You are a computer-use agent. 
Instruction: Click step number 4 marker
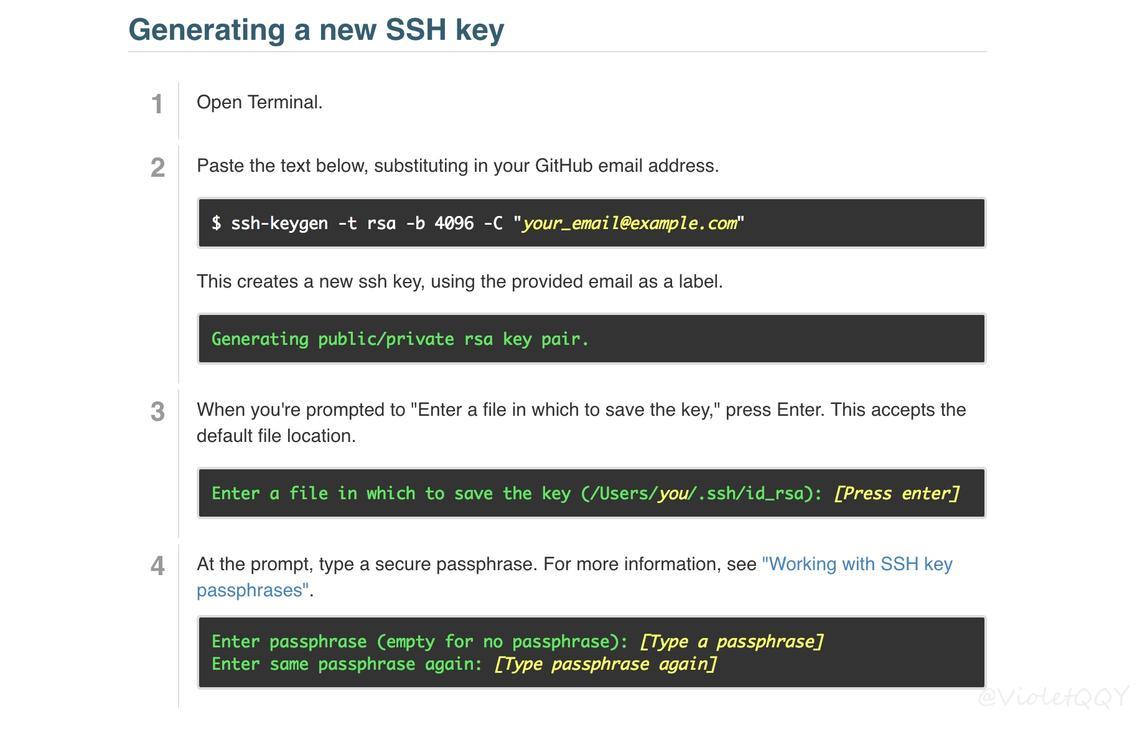click(158, 566)
